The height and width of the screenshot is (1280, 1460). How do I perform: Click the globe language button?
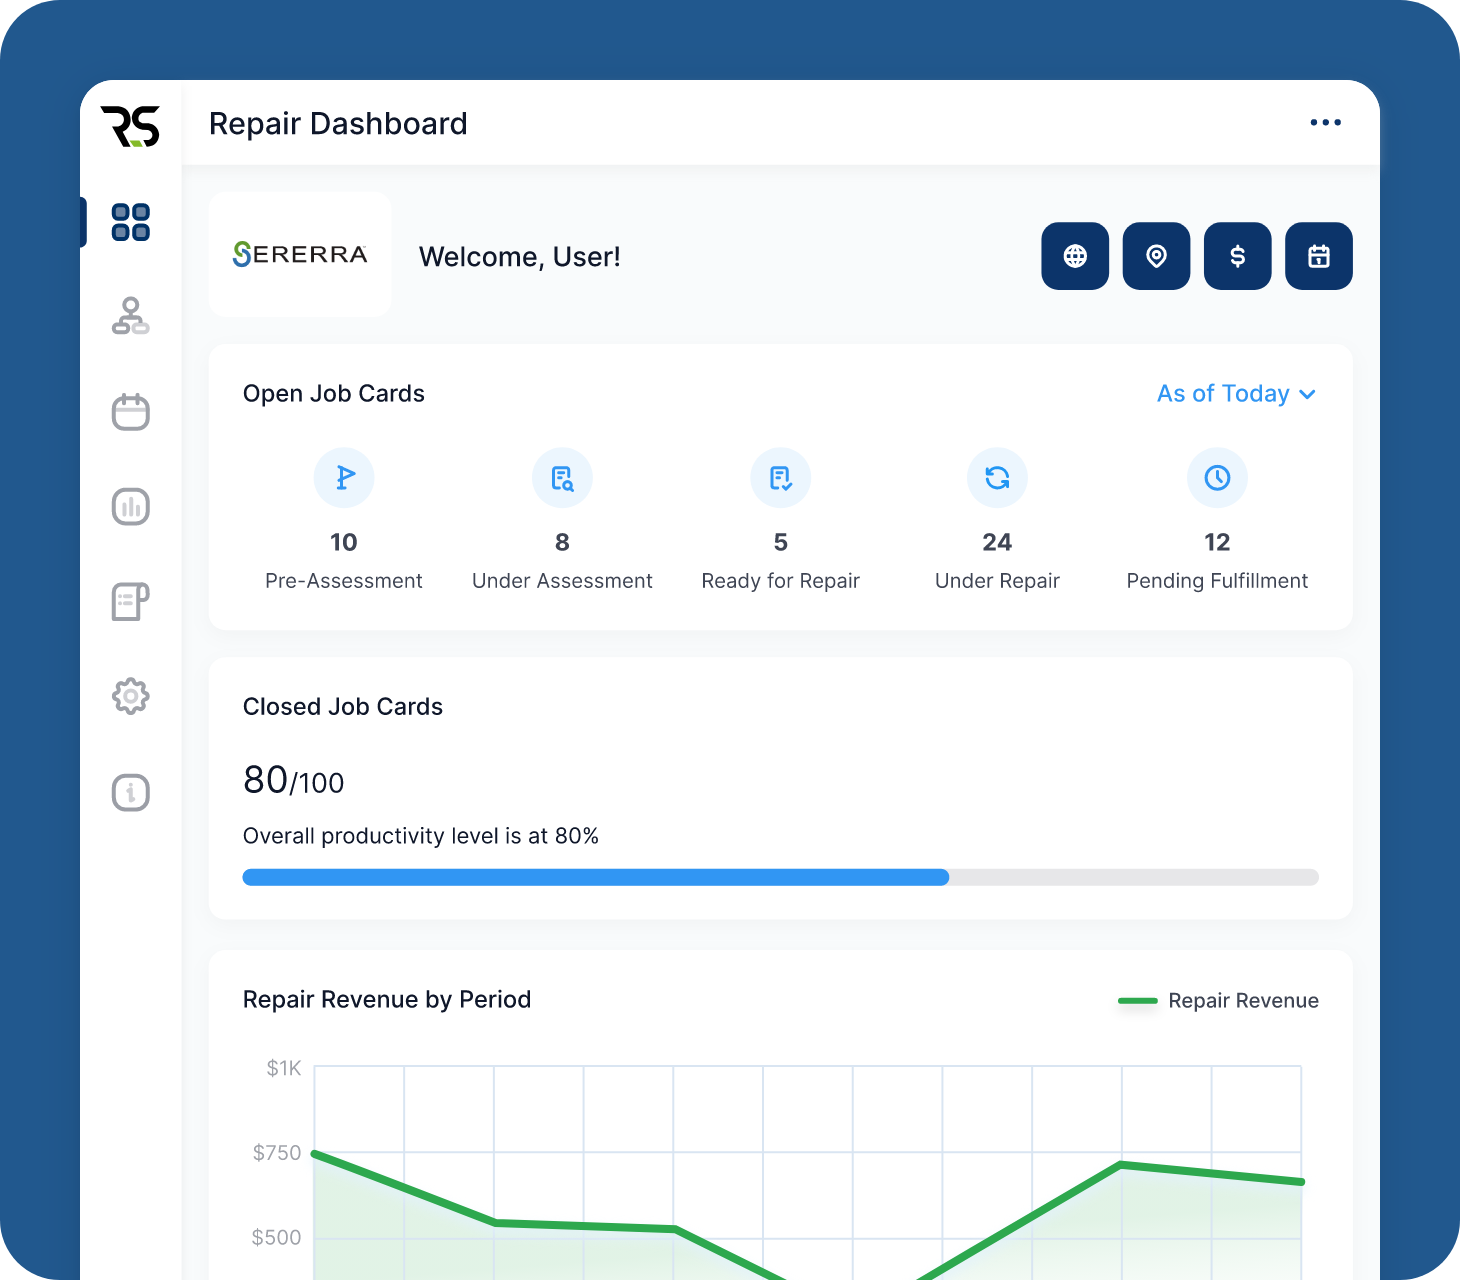tap(1075, 256)
